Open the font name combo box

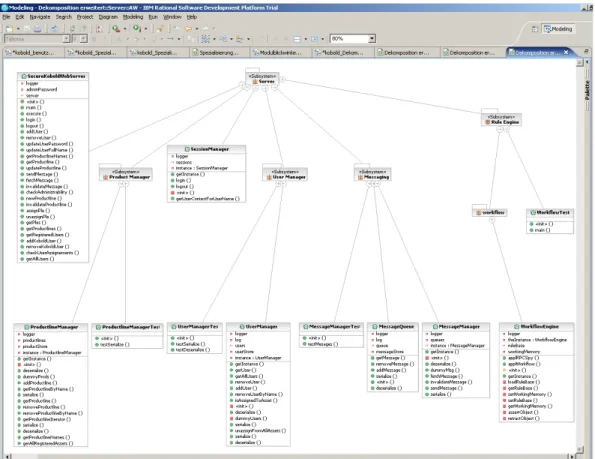click(x=37, y=39)
